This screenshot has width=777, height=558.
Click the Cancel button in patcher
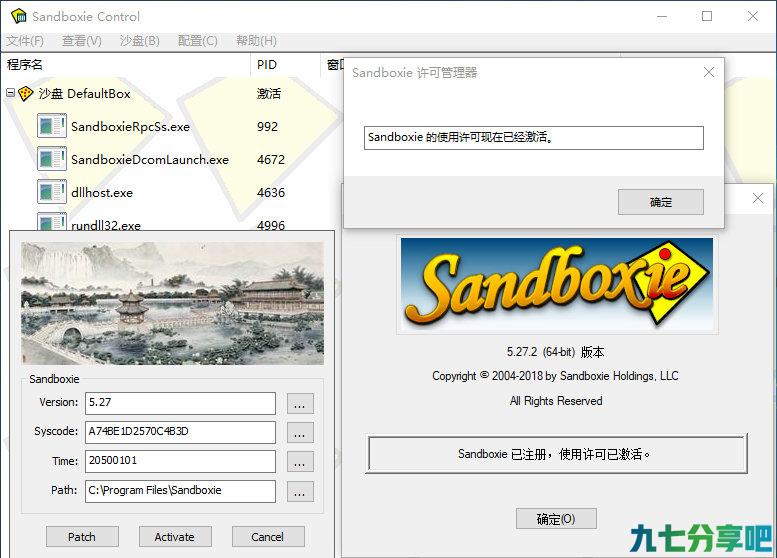pyautogui.click(x=268, y=537)
